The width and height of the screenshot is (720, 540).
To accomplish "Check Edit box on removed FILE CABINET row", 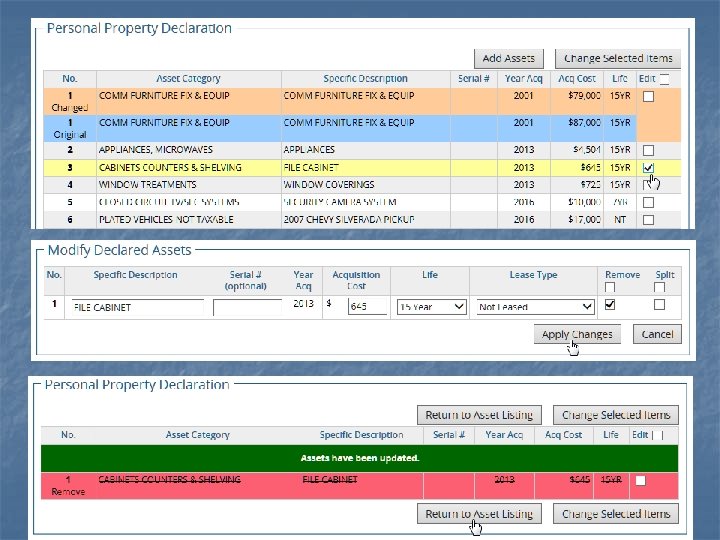I will (x=641, y=481).
